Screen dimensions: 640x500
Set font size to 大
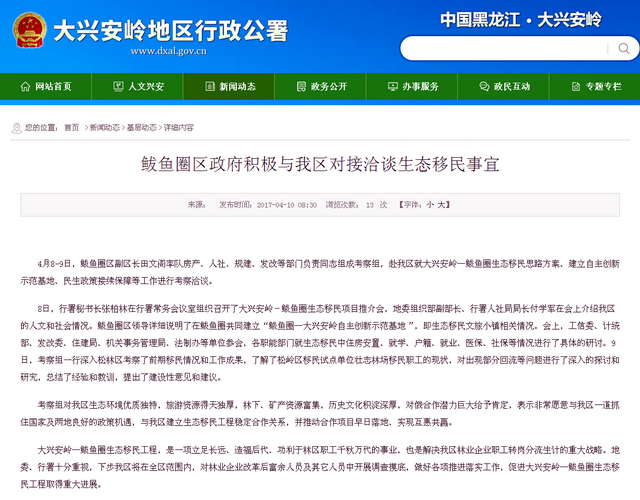[441, 205]
